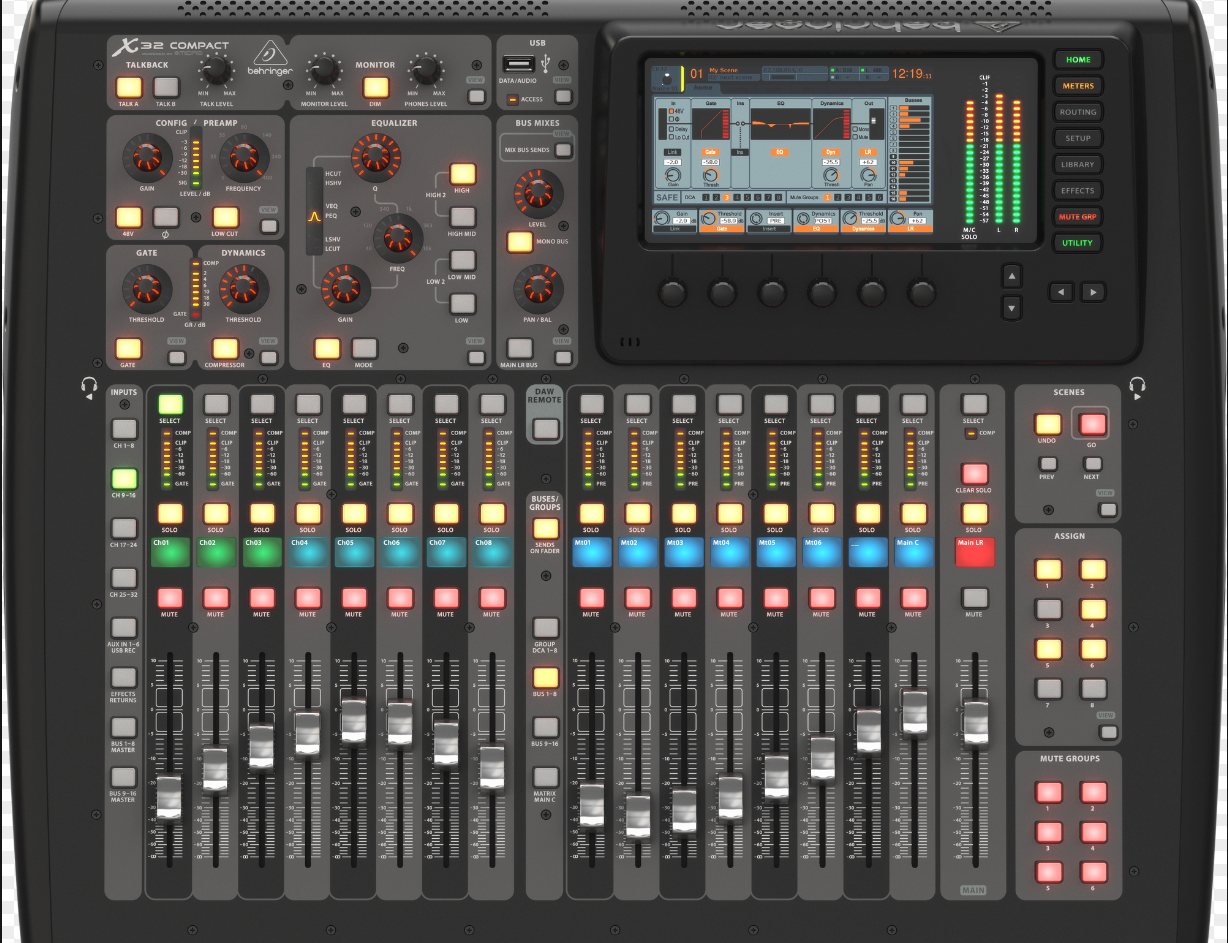Turn the TALK LEVEL knob
Screen dimensions: 1228x943
point(215,71)
